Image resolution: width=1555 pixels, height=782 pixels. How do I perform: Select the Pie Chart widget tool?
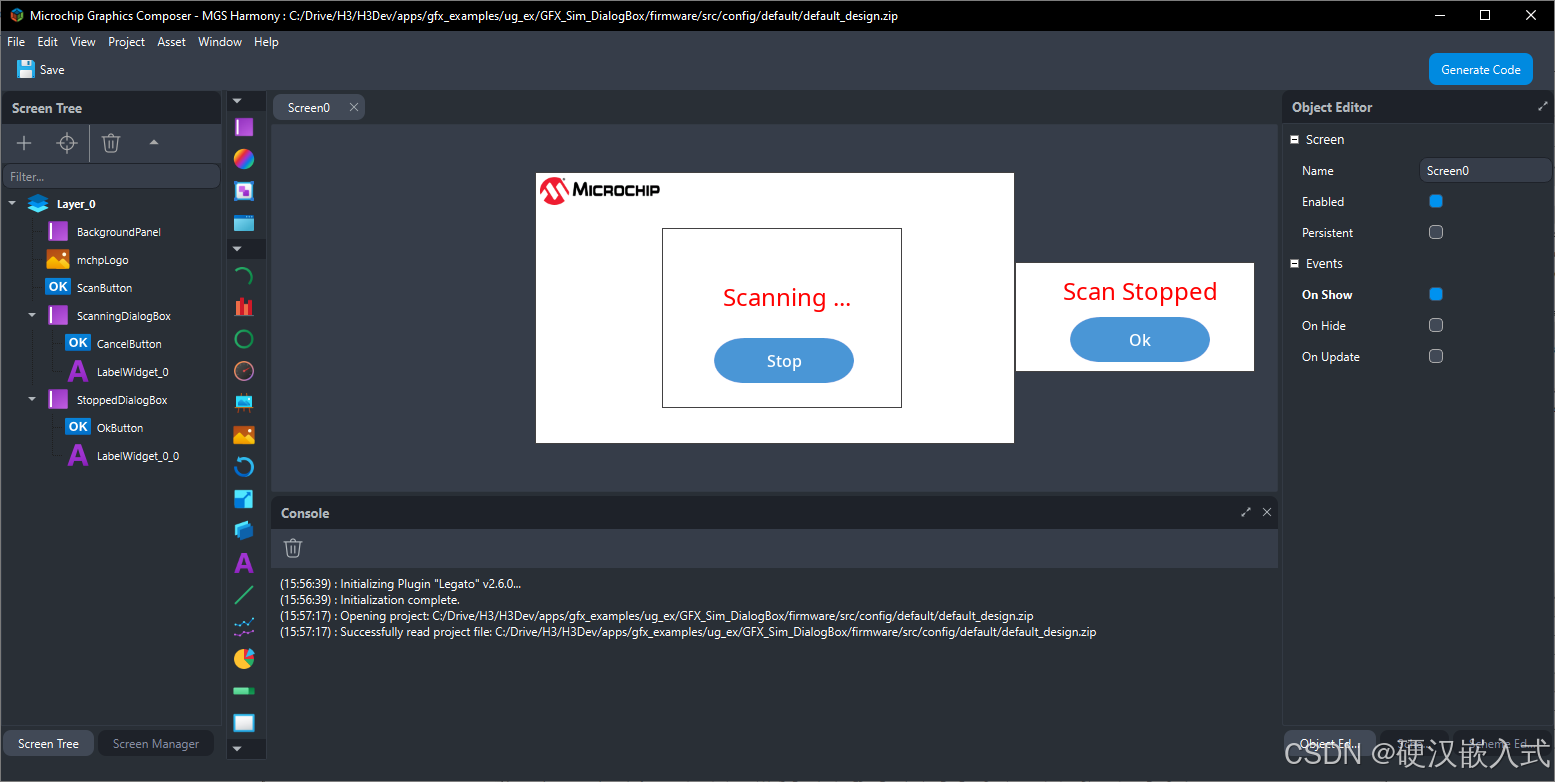244,659
